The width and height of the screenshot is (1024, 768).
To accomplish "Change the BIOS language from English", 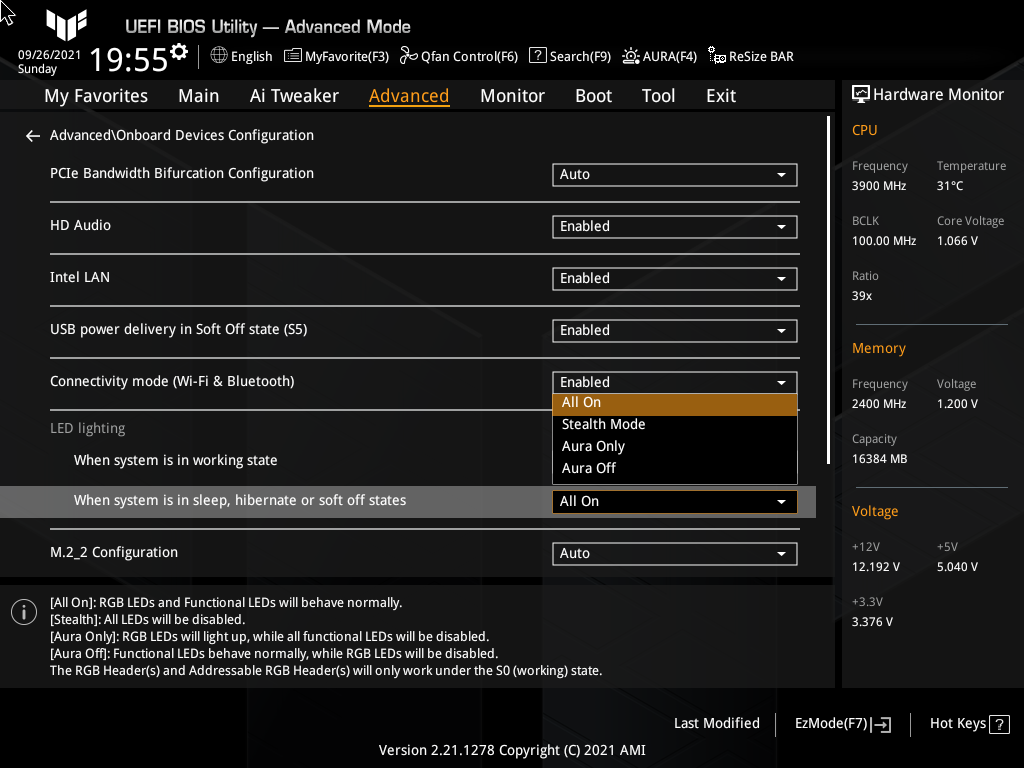I will (x=240, y=56).
